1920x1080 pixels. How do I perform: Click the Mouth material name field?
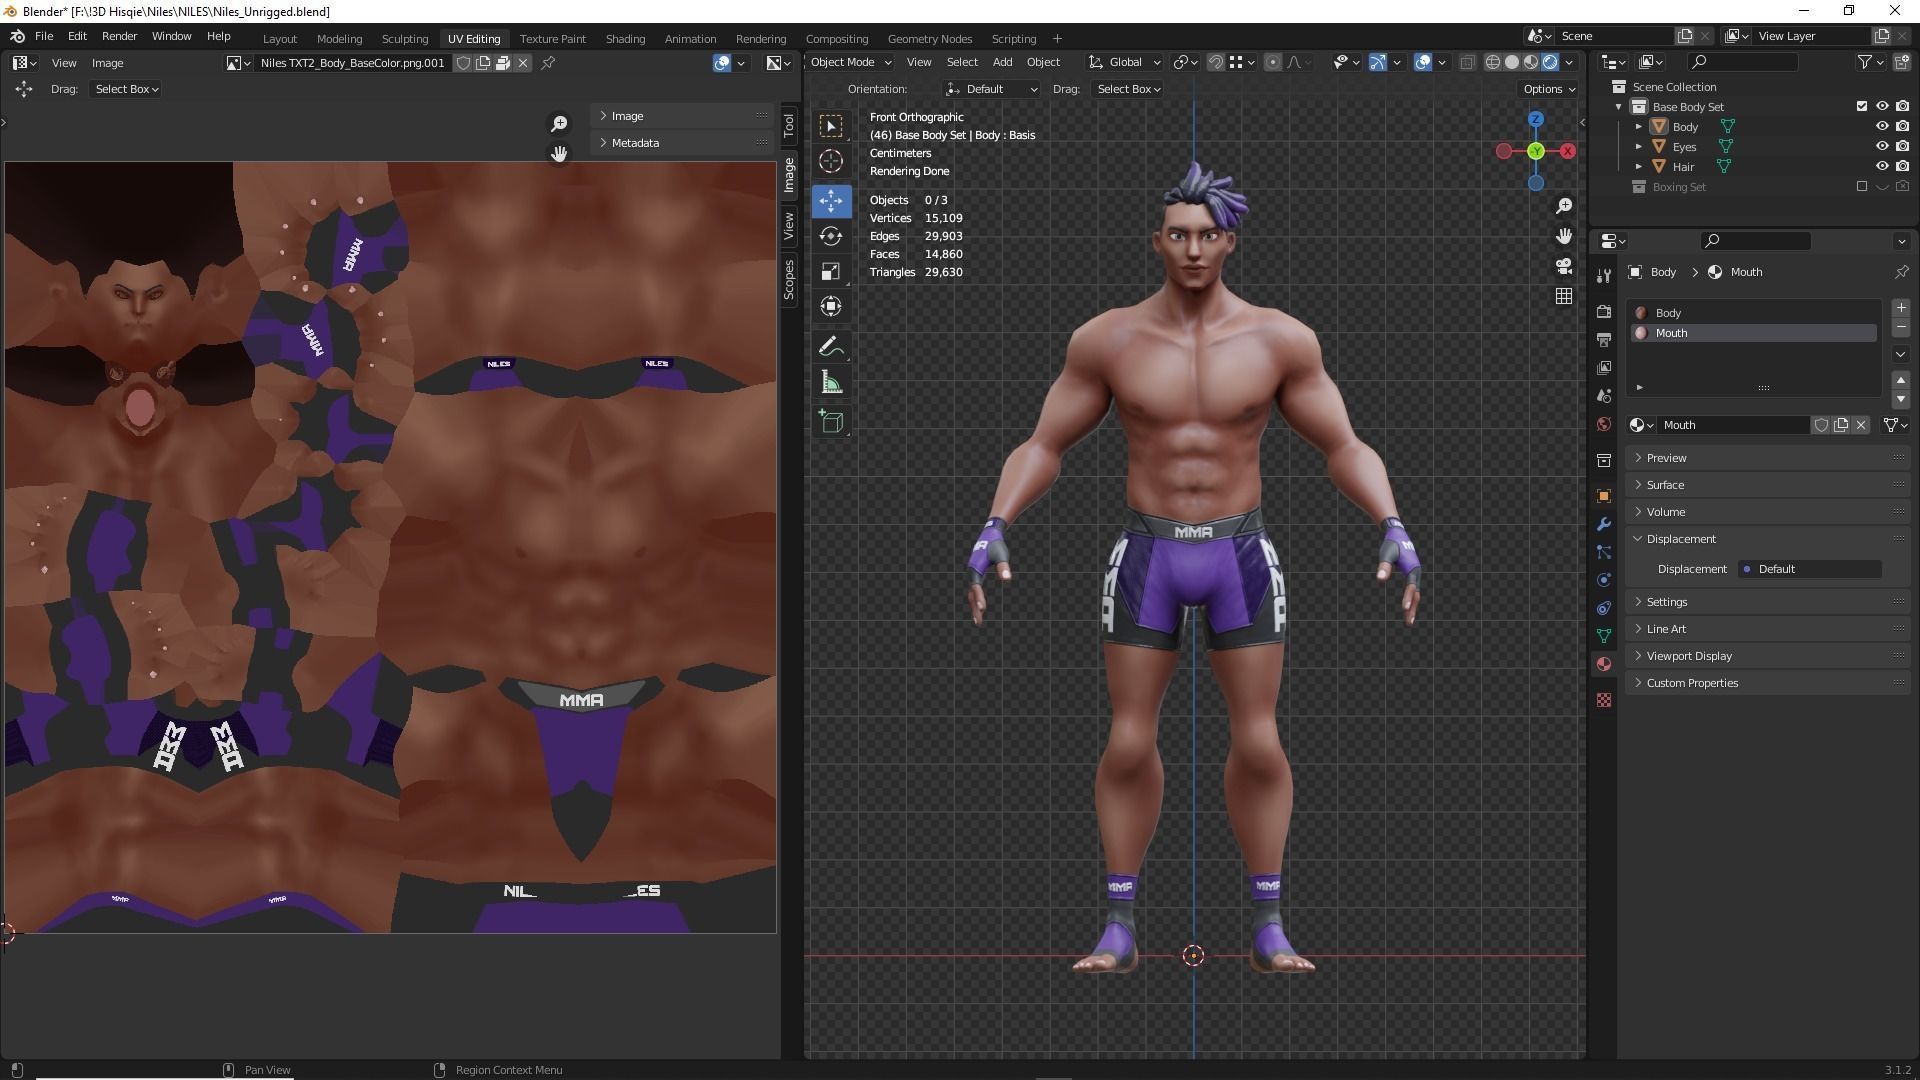tap(1732, 425)
